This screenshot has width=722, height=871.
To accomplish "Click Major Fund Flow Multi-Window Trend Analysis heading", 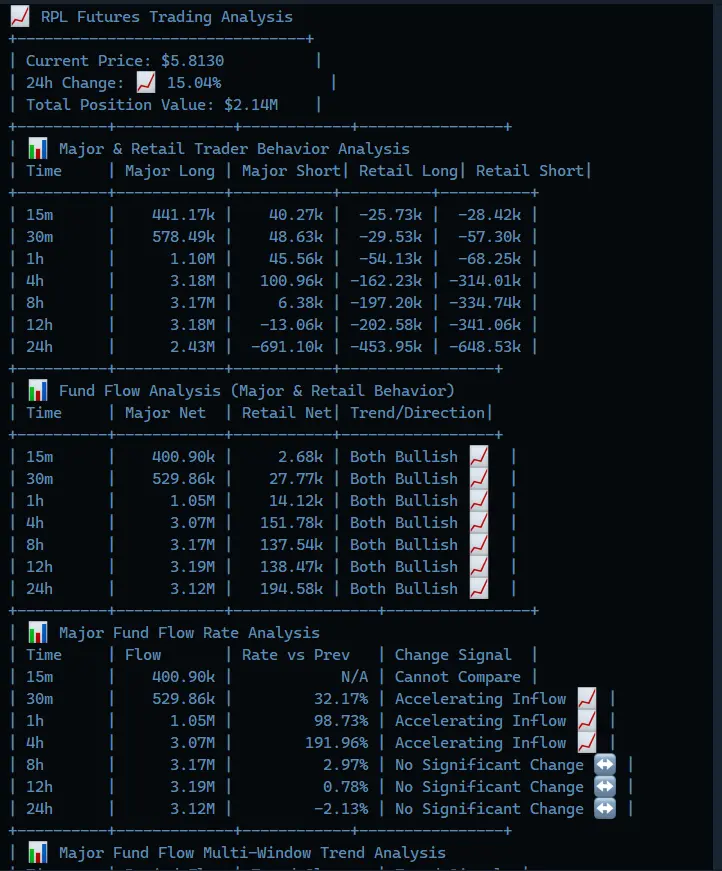I will [x=252, y=853].
